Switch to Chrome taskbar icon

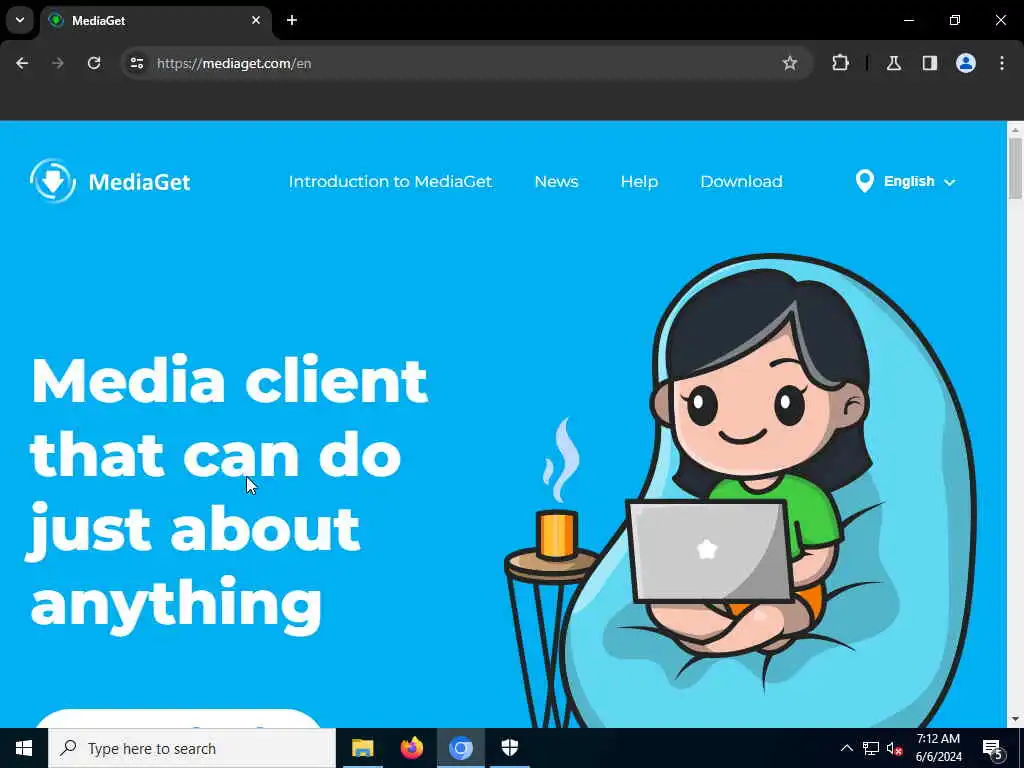pos(460,748)
